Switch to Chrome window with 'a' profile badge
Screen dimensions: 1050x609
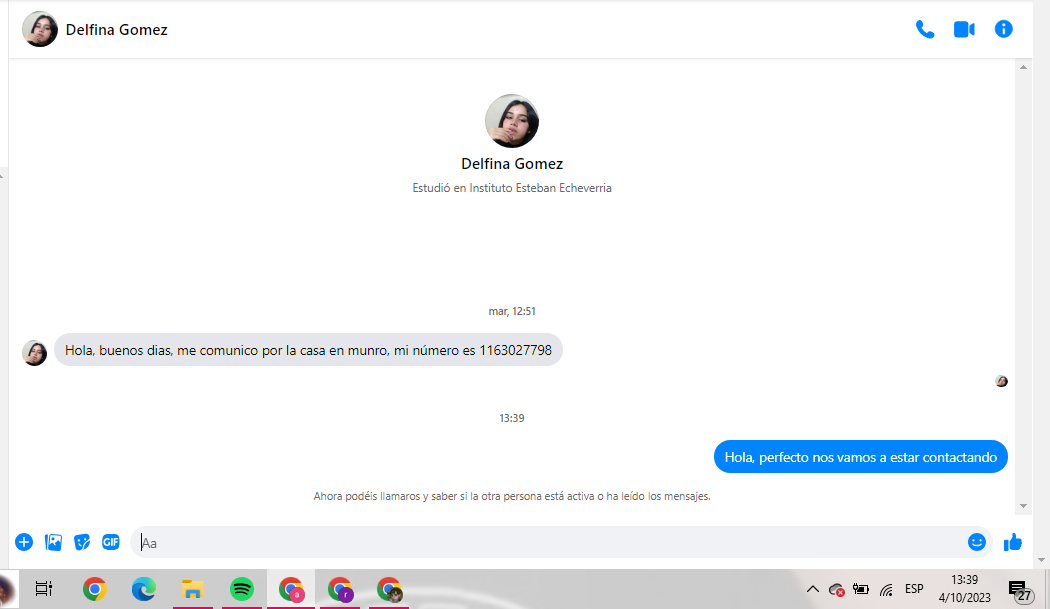coord(291,589)
